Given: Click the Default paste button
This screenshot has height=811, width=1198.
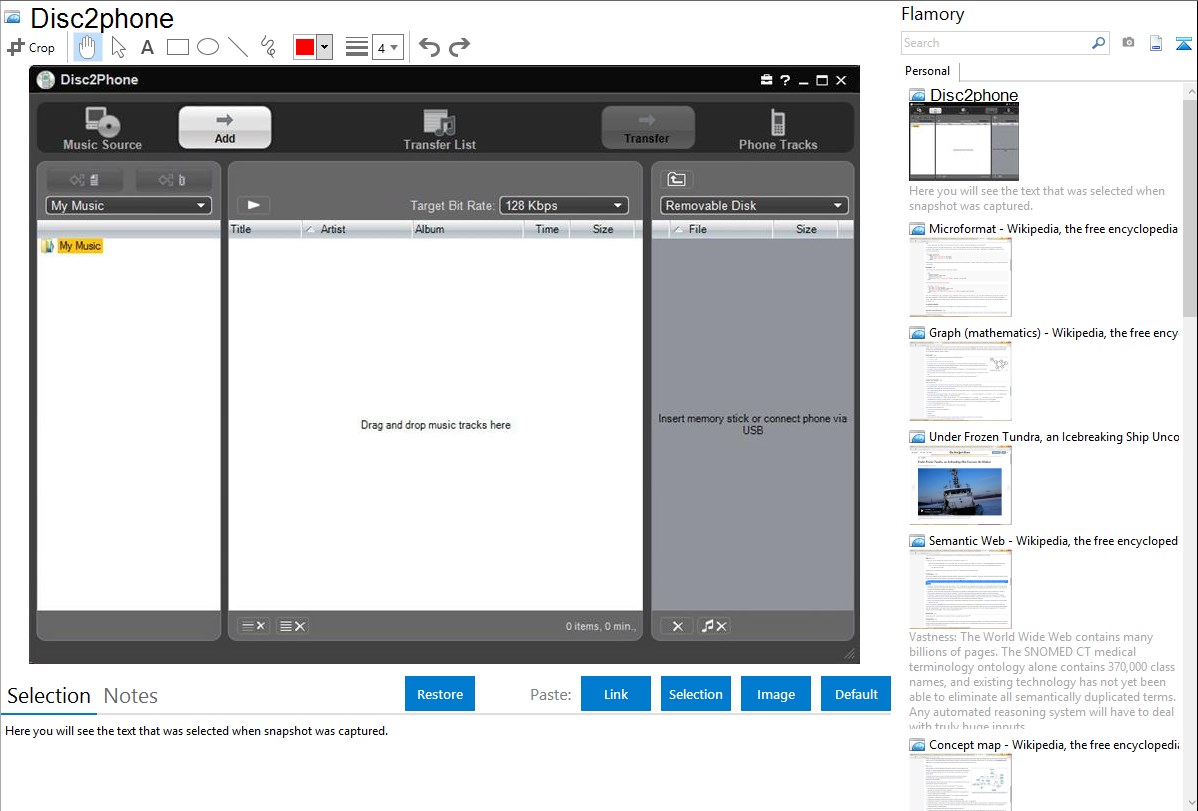Looking at the screenshot, I should [x=856, y=694].
